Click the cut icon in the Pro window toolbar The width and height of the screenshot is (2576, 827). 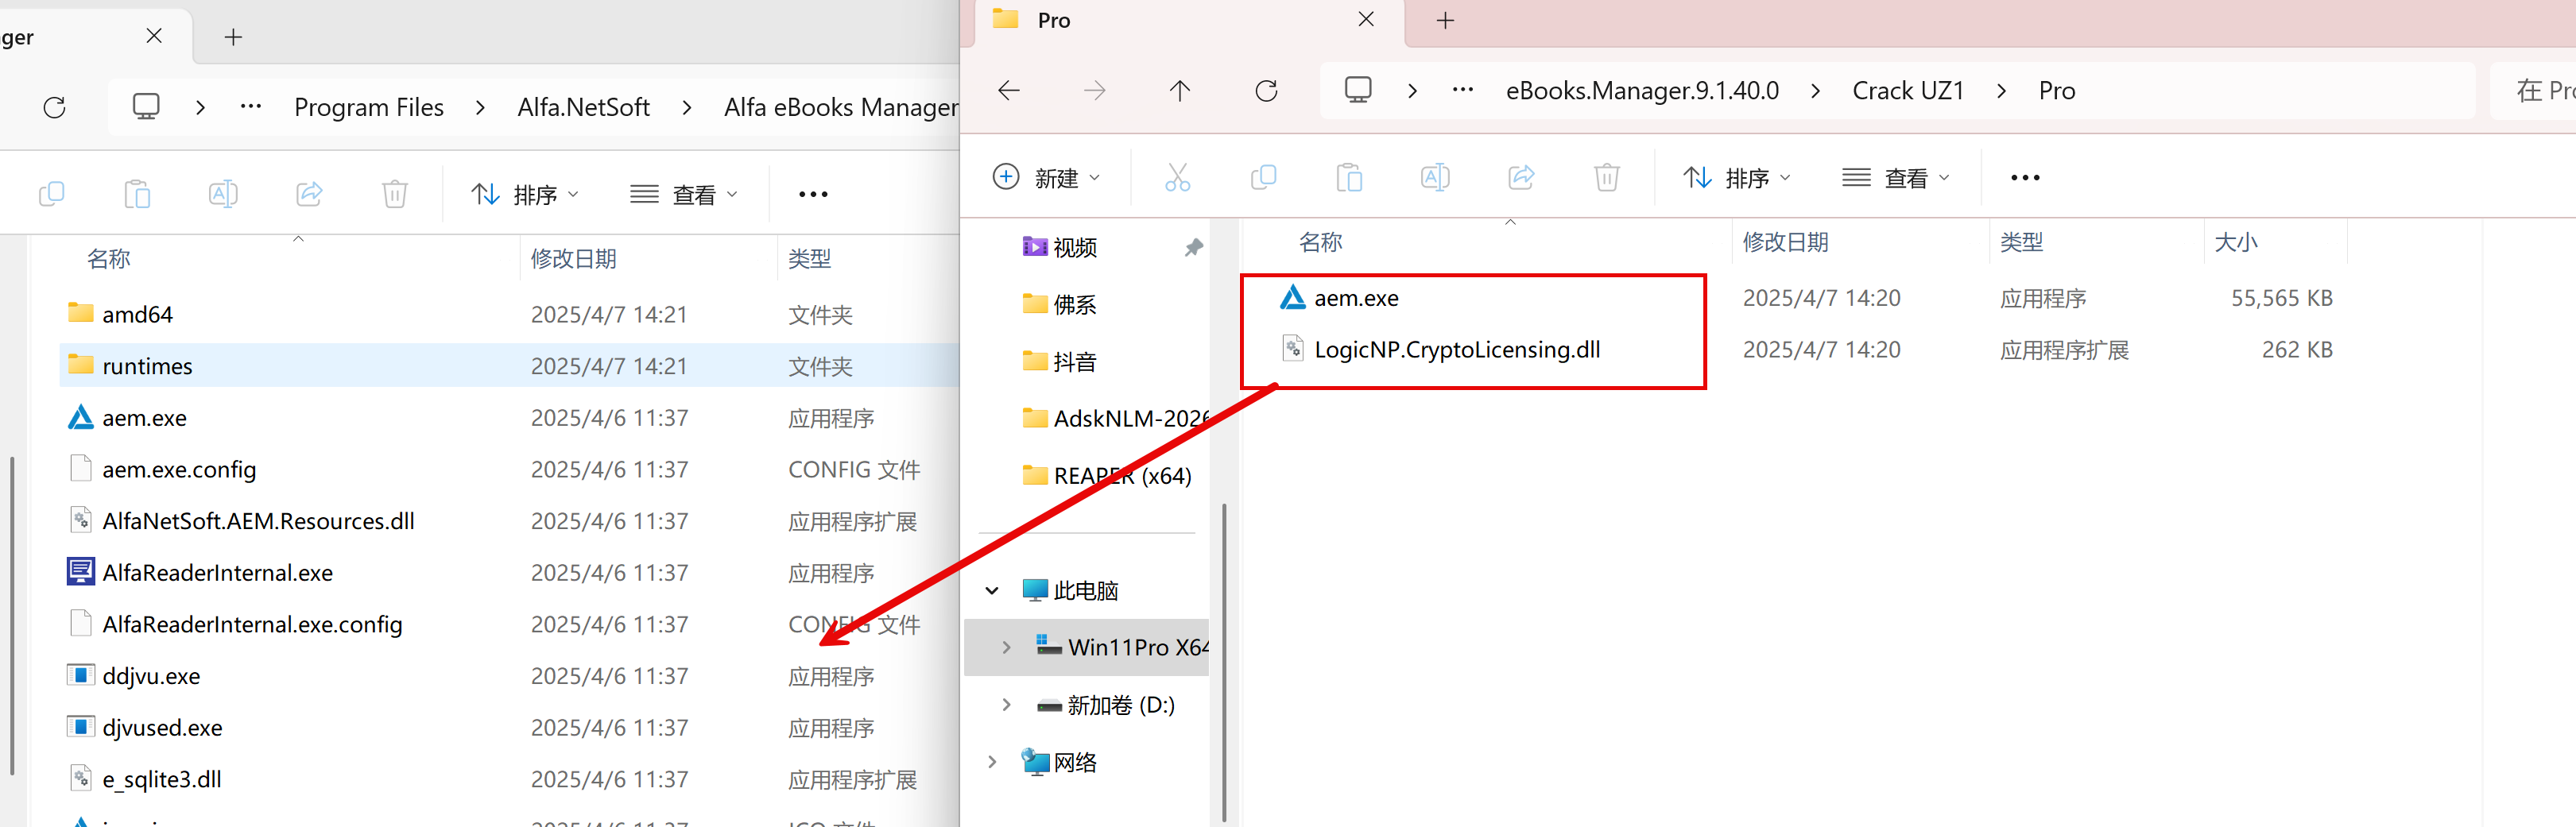point(1177,178)
